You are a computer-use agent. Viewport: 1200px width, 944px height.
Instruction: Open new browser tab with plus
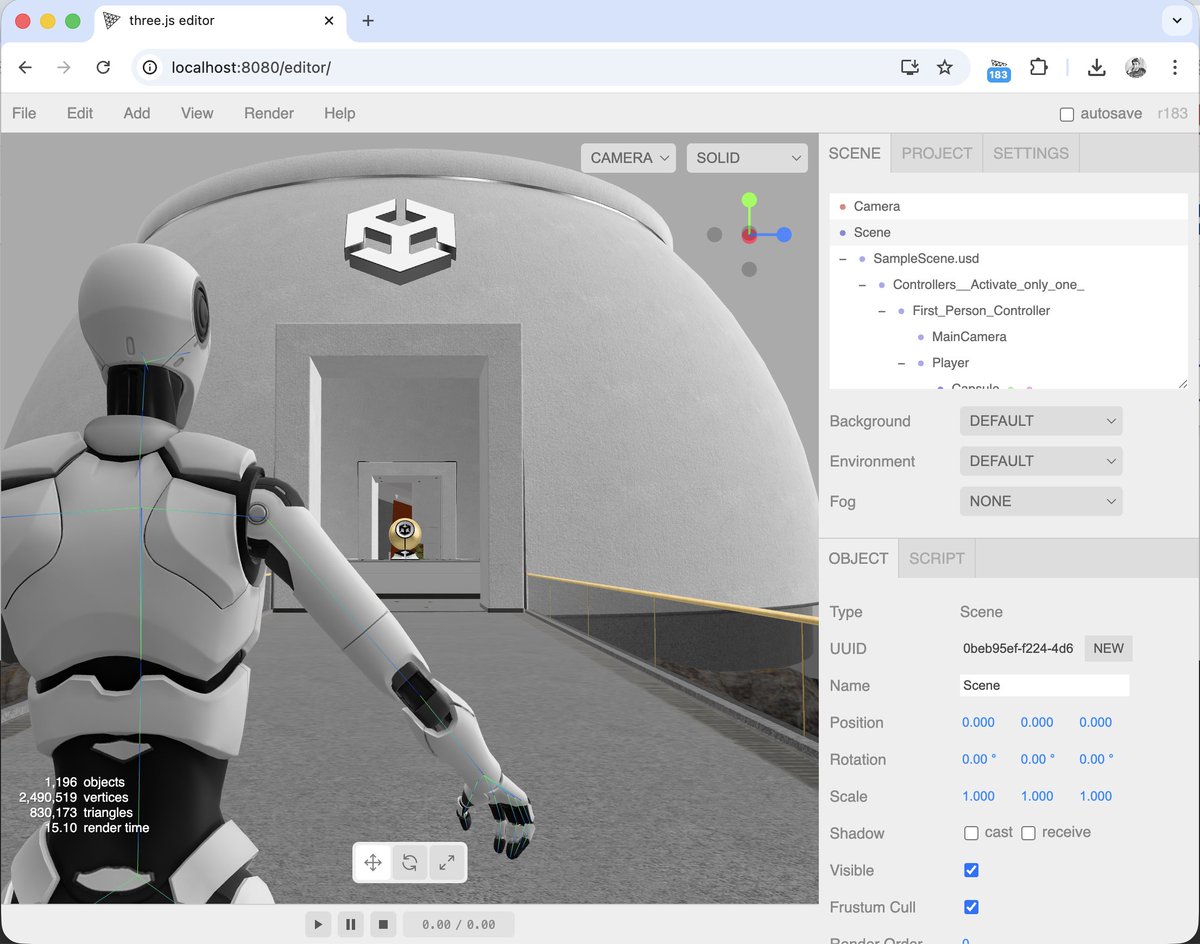pos(368,20)
